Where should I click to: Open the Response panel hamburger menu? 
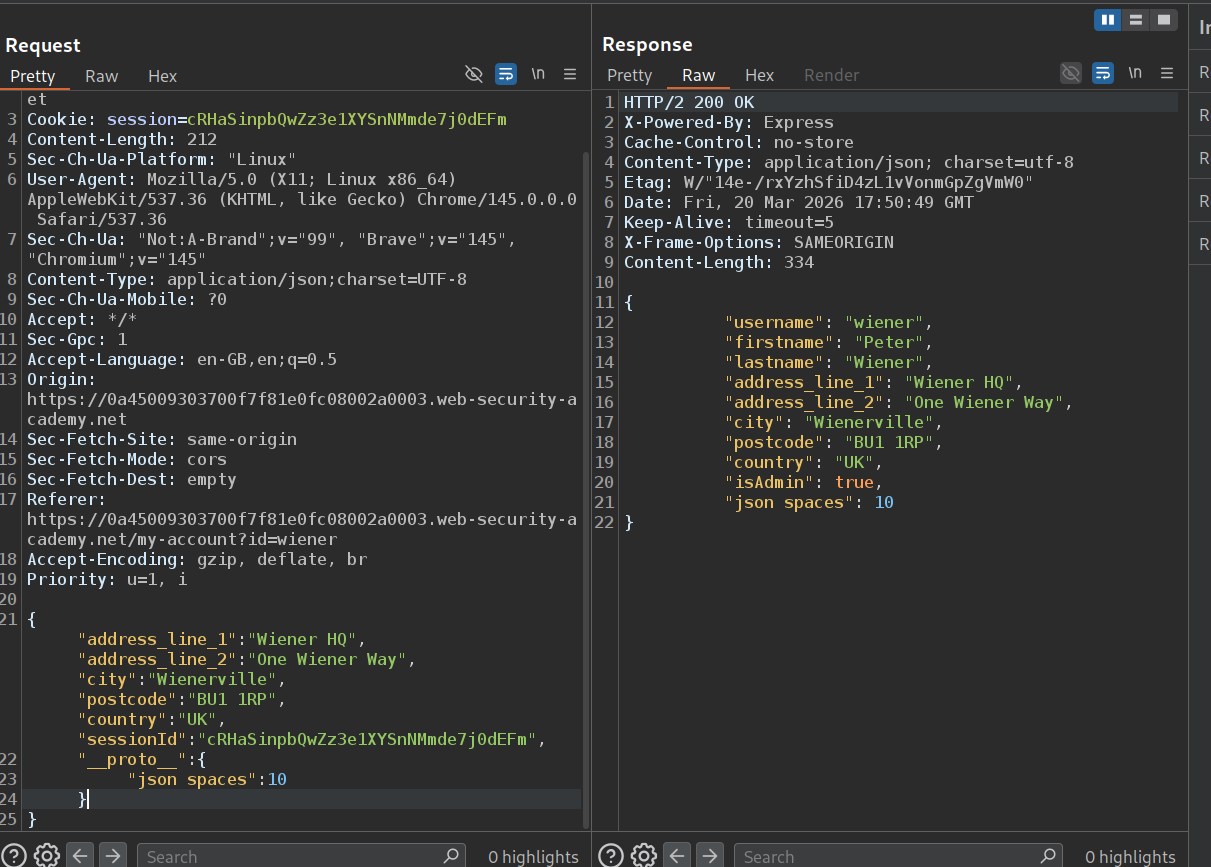(x=1167, y=73)
